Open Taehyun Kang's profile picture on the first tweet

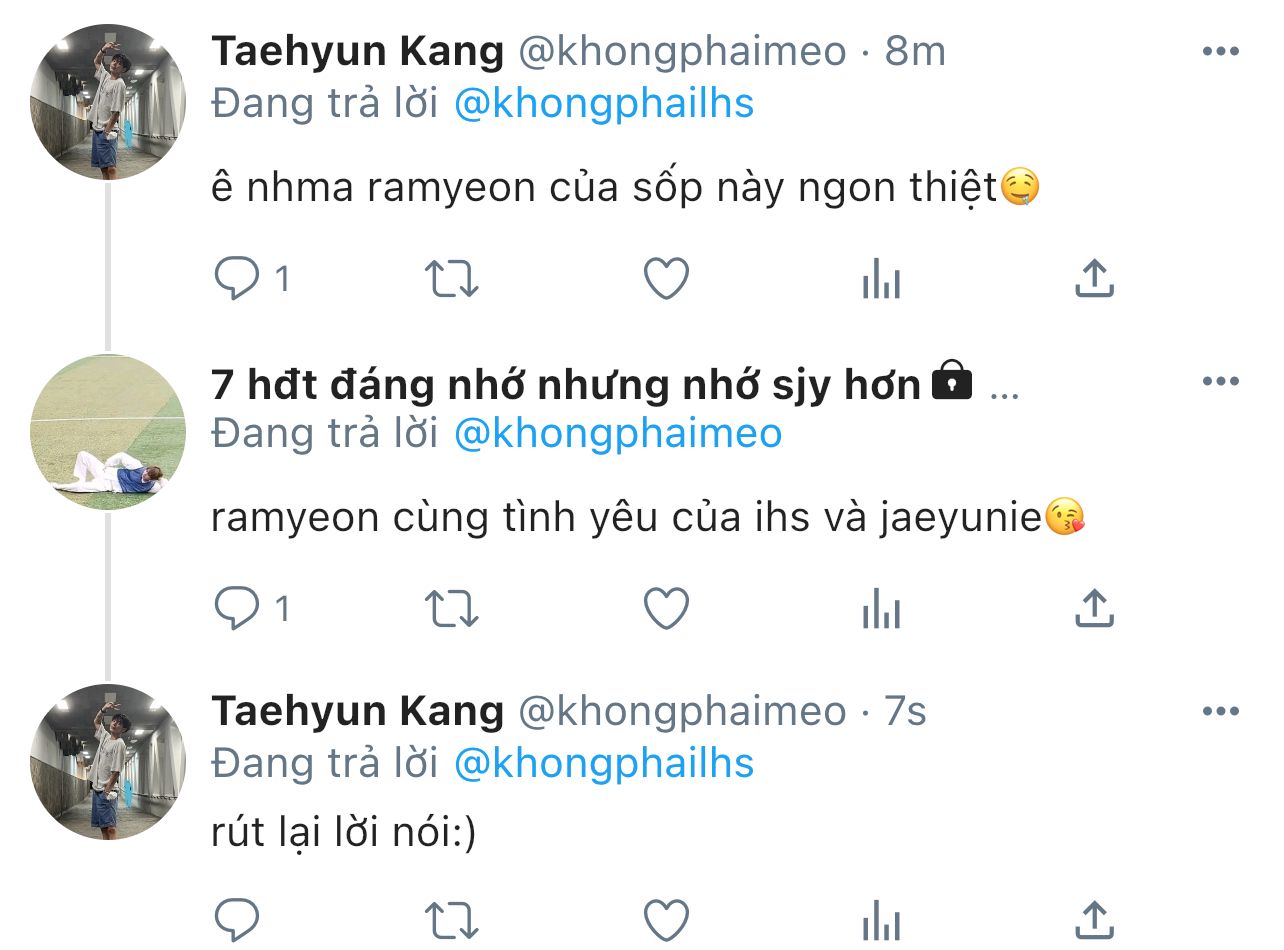(108, 102)
